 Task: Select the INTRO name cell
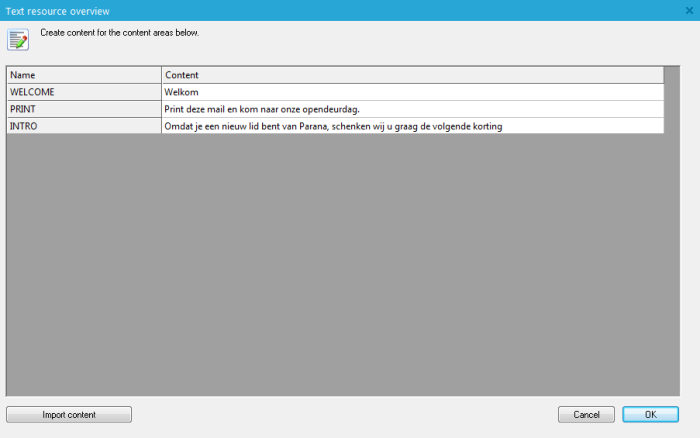tap(83, 126)
